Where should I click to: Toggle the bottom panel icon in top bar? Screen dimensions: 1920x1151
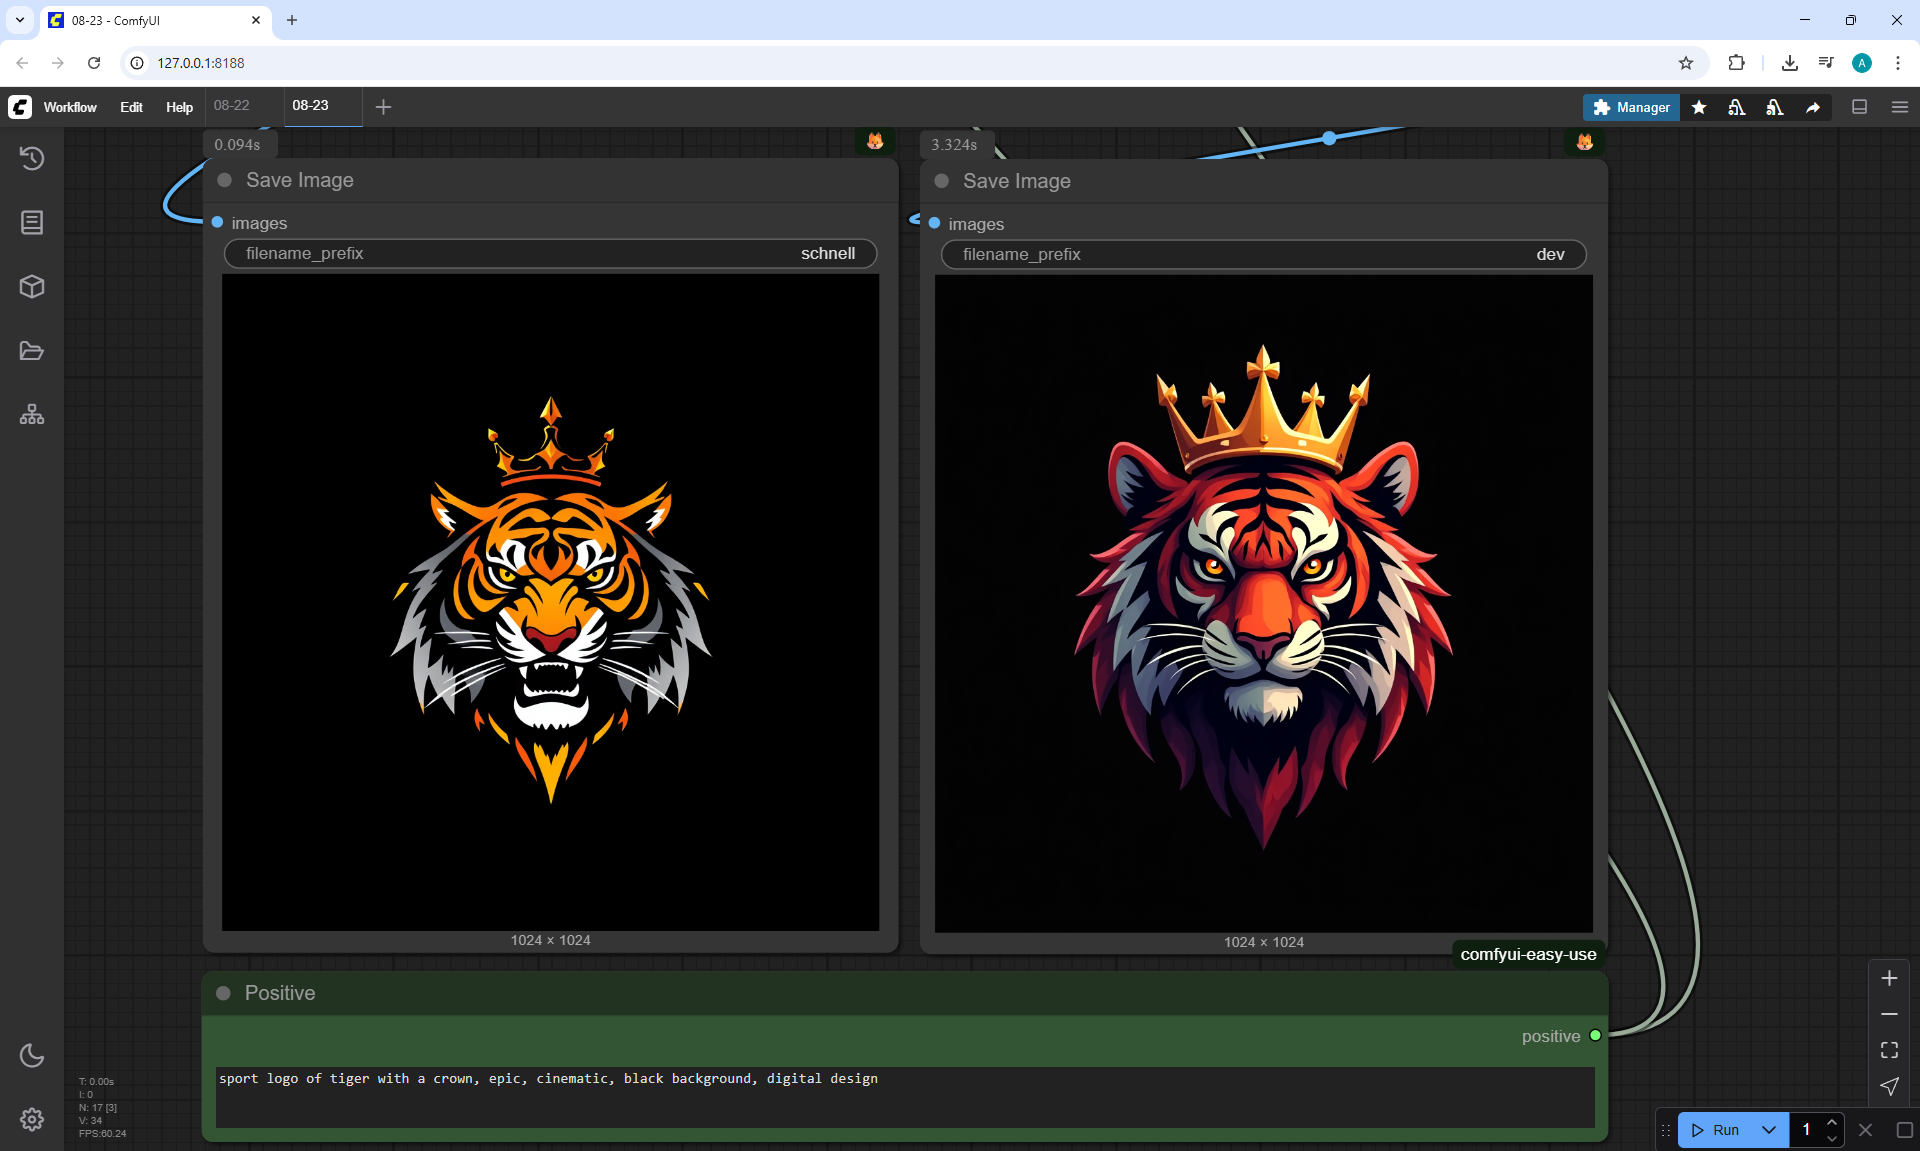click(x=1860, y=107)
